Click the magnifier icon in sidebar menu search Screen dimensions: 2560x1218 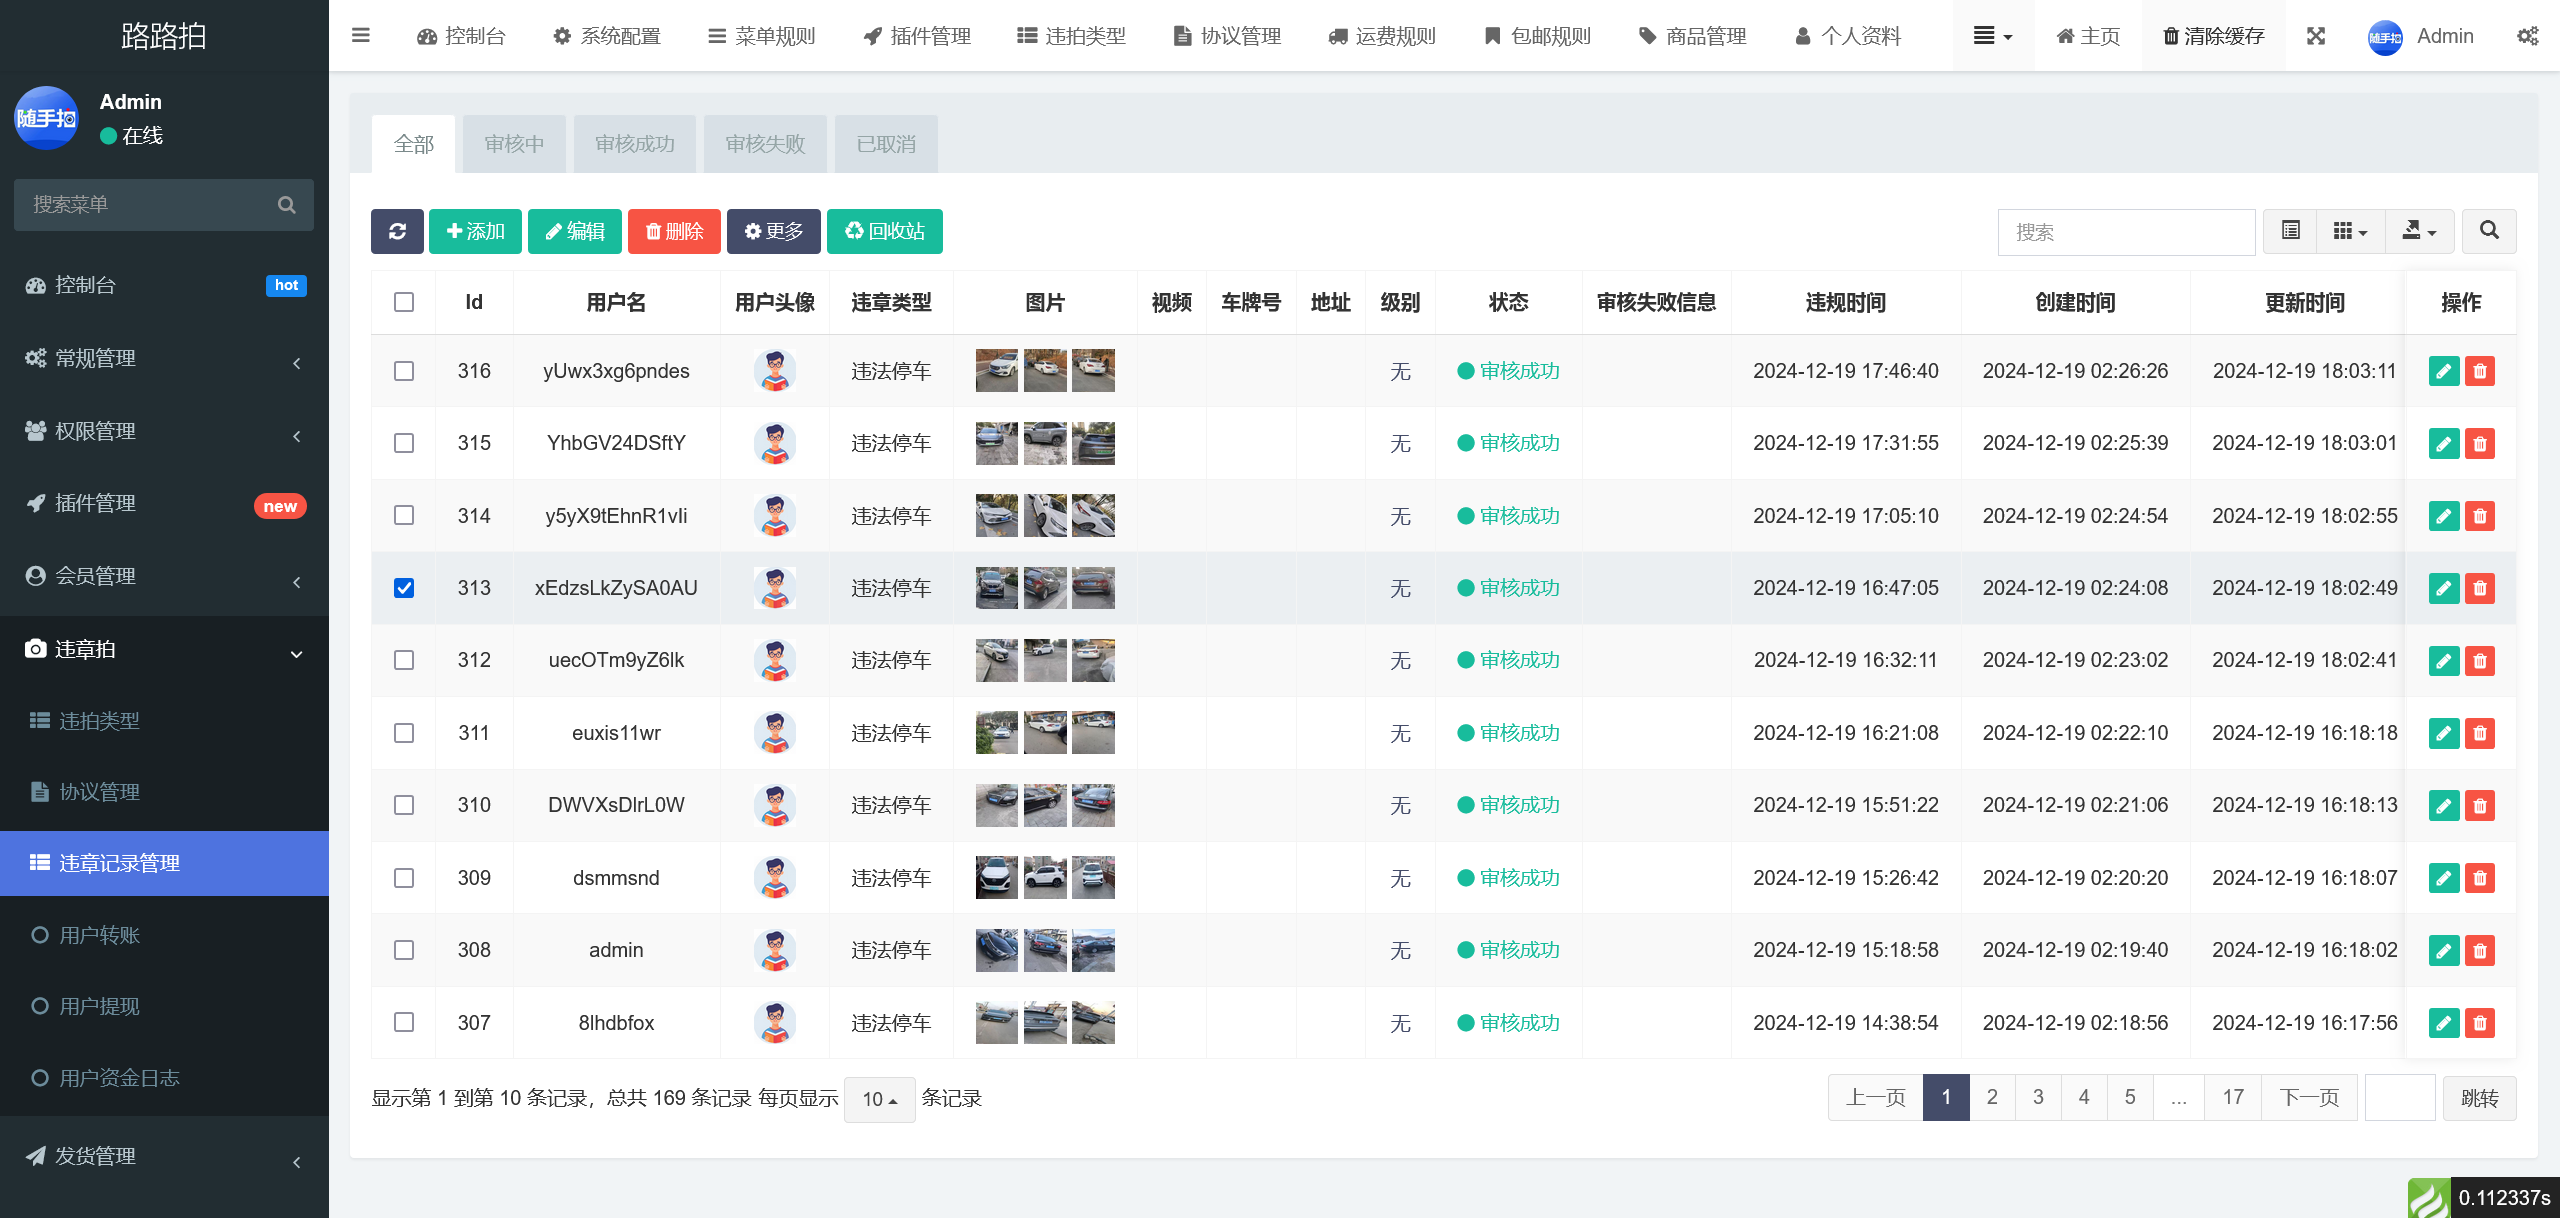click(287, 204)
